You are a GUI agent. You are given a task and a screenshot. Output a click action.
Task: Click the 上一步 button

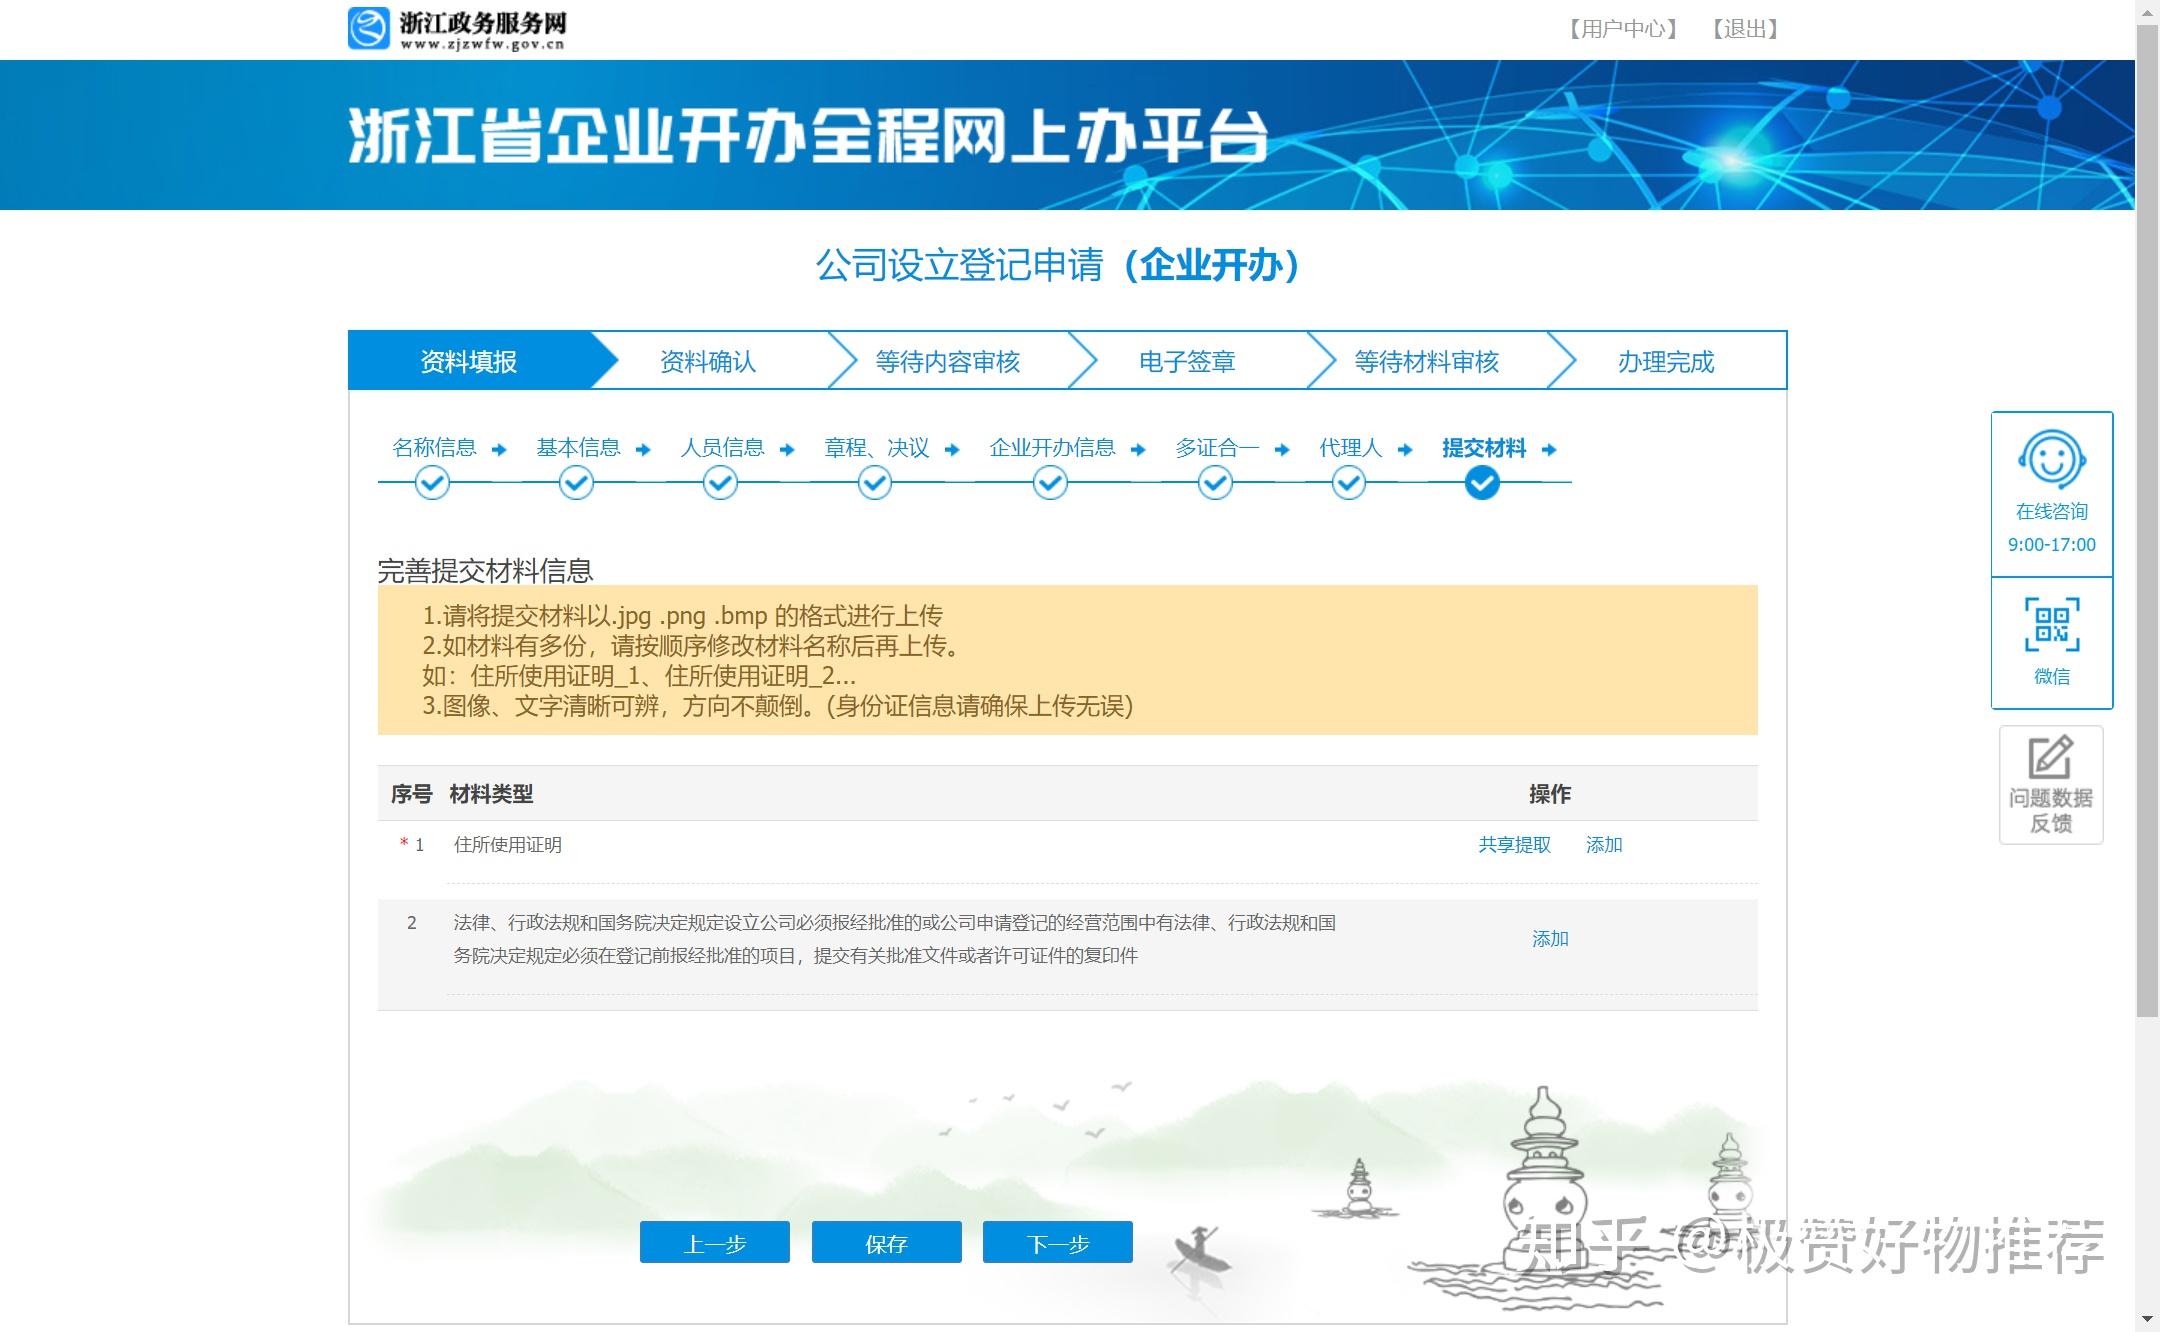[x=715, y=1243]
